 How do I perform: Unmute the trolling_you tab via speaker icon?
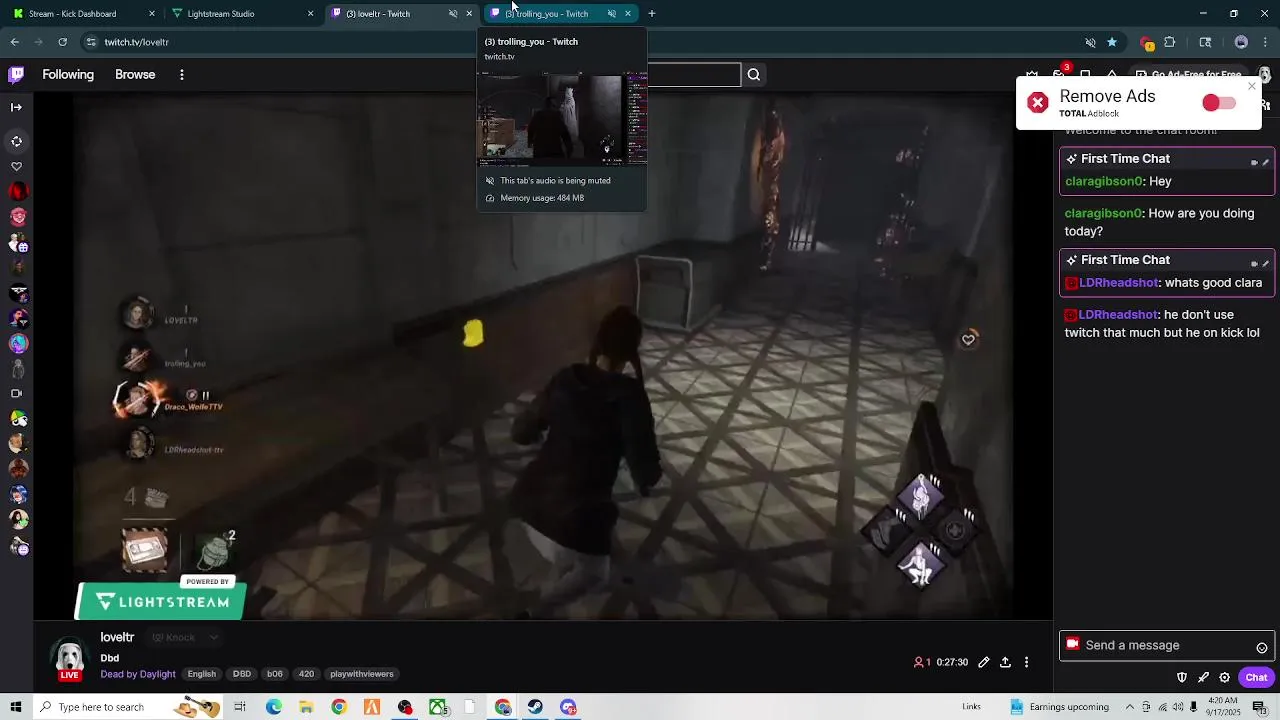tap(611, 14)
